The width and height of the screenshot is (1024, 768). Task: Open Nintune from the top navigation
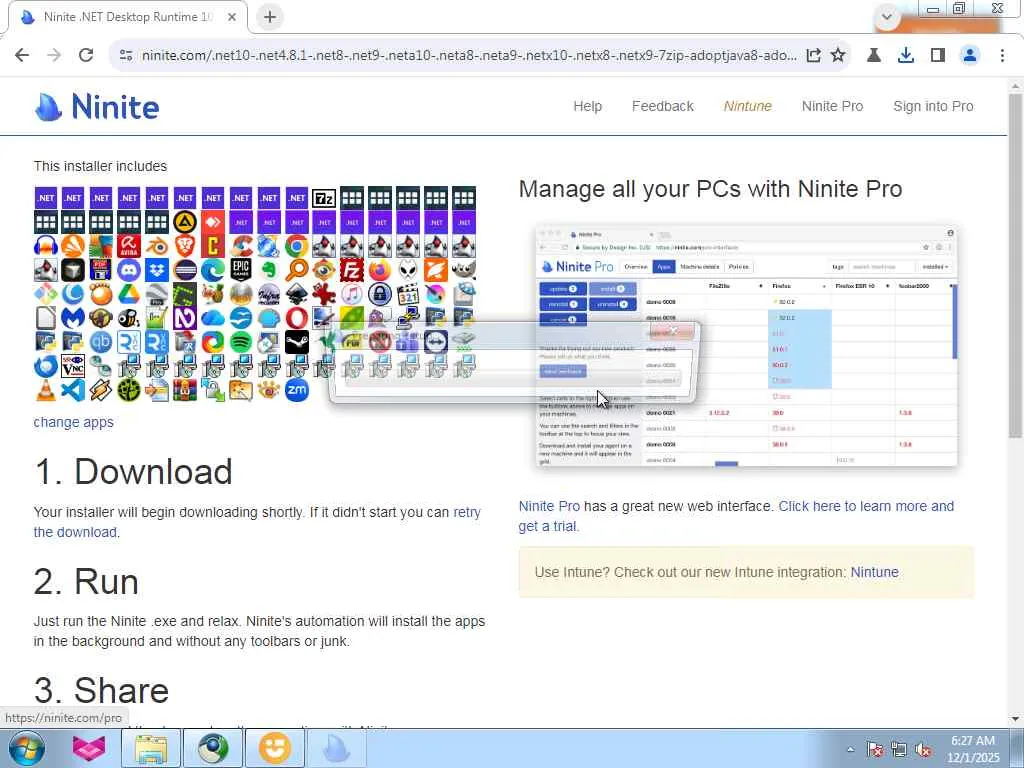747,106
